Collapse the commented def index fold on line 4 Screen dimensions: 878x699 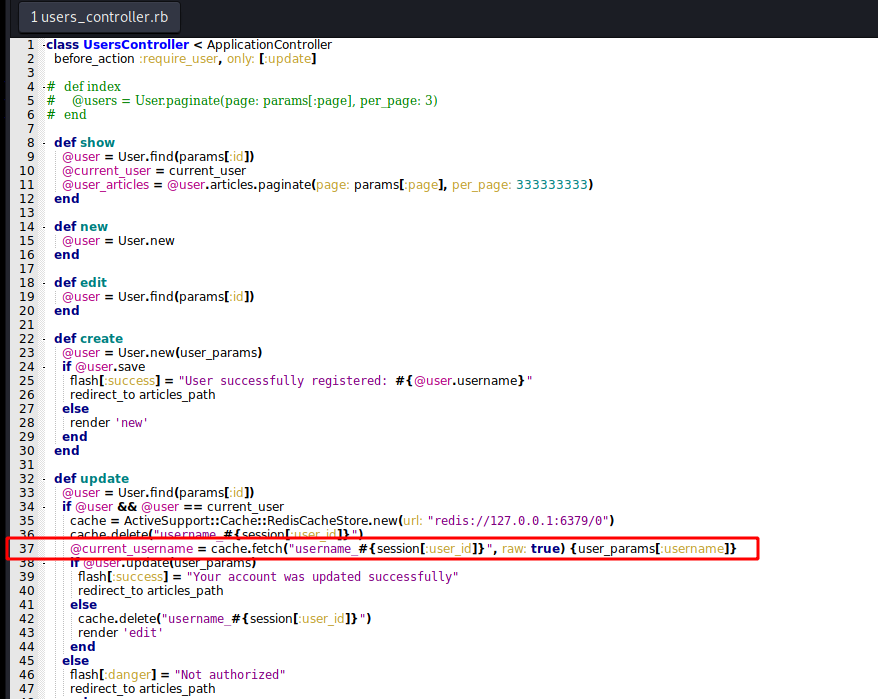click(x=44, y=87)
